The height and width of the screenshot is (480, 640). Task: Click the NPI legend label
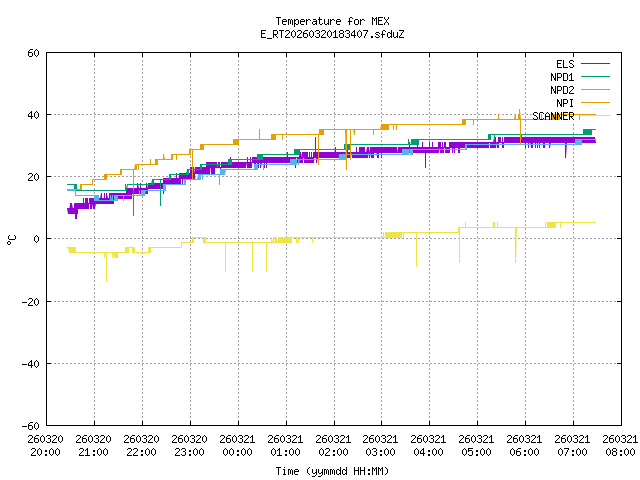click(x=565, y=103)
